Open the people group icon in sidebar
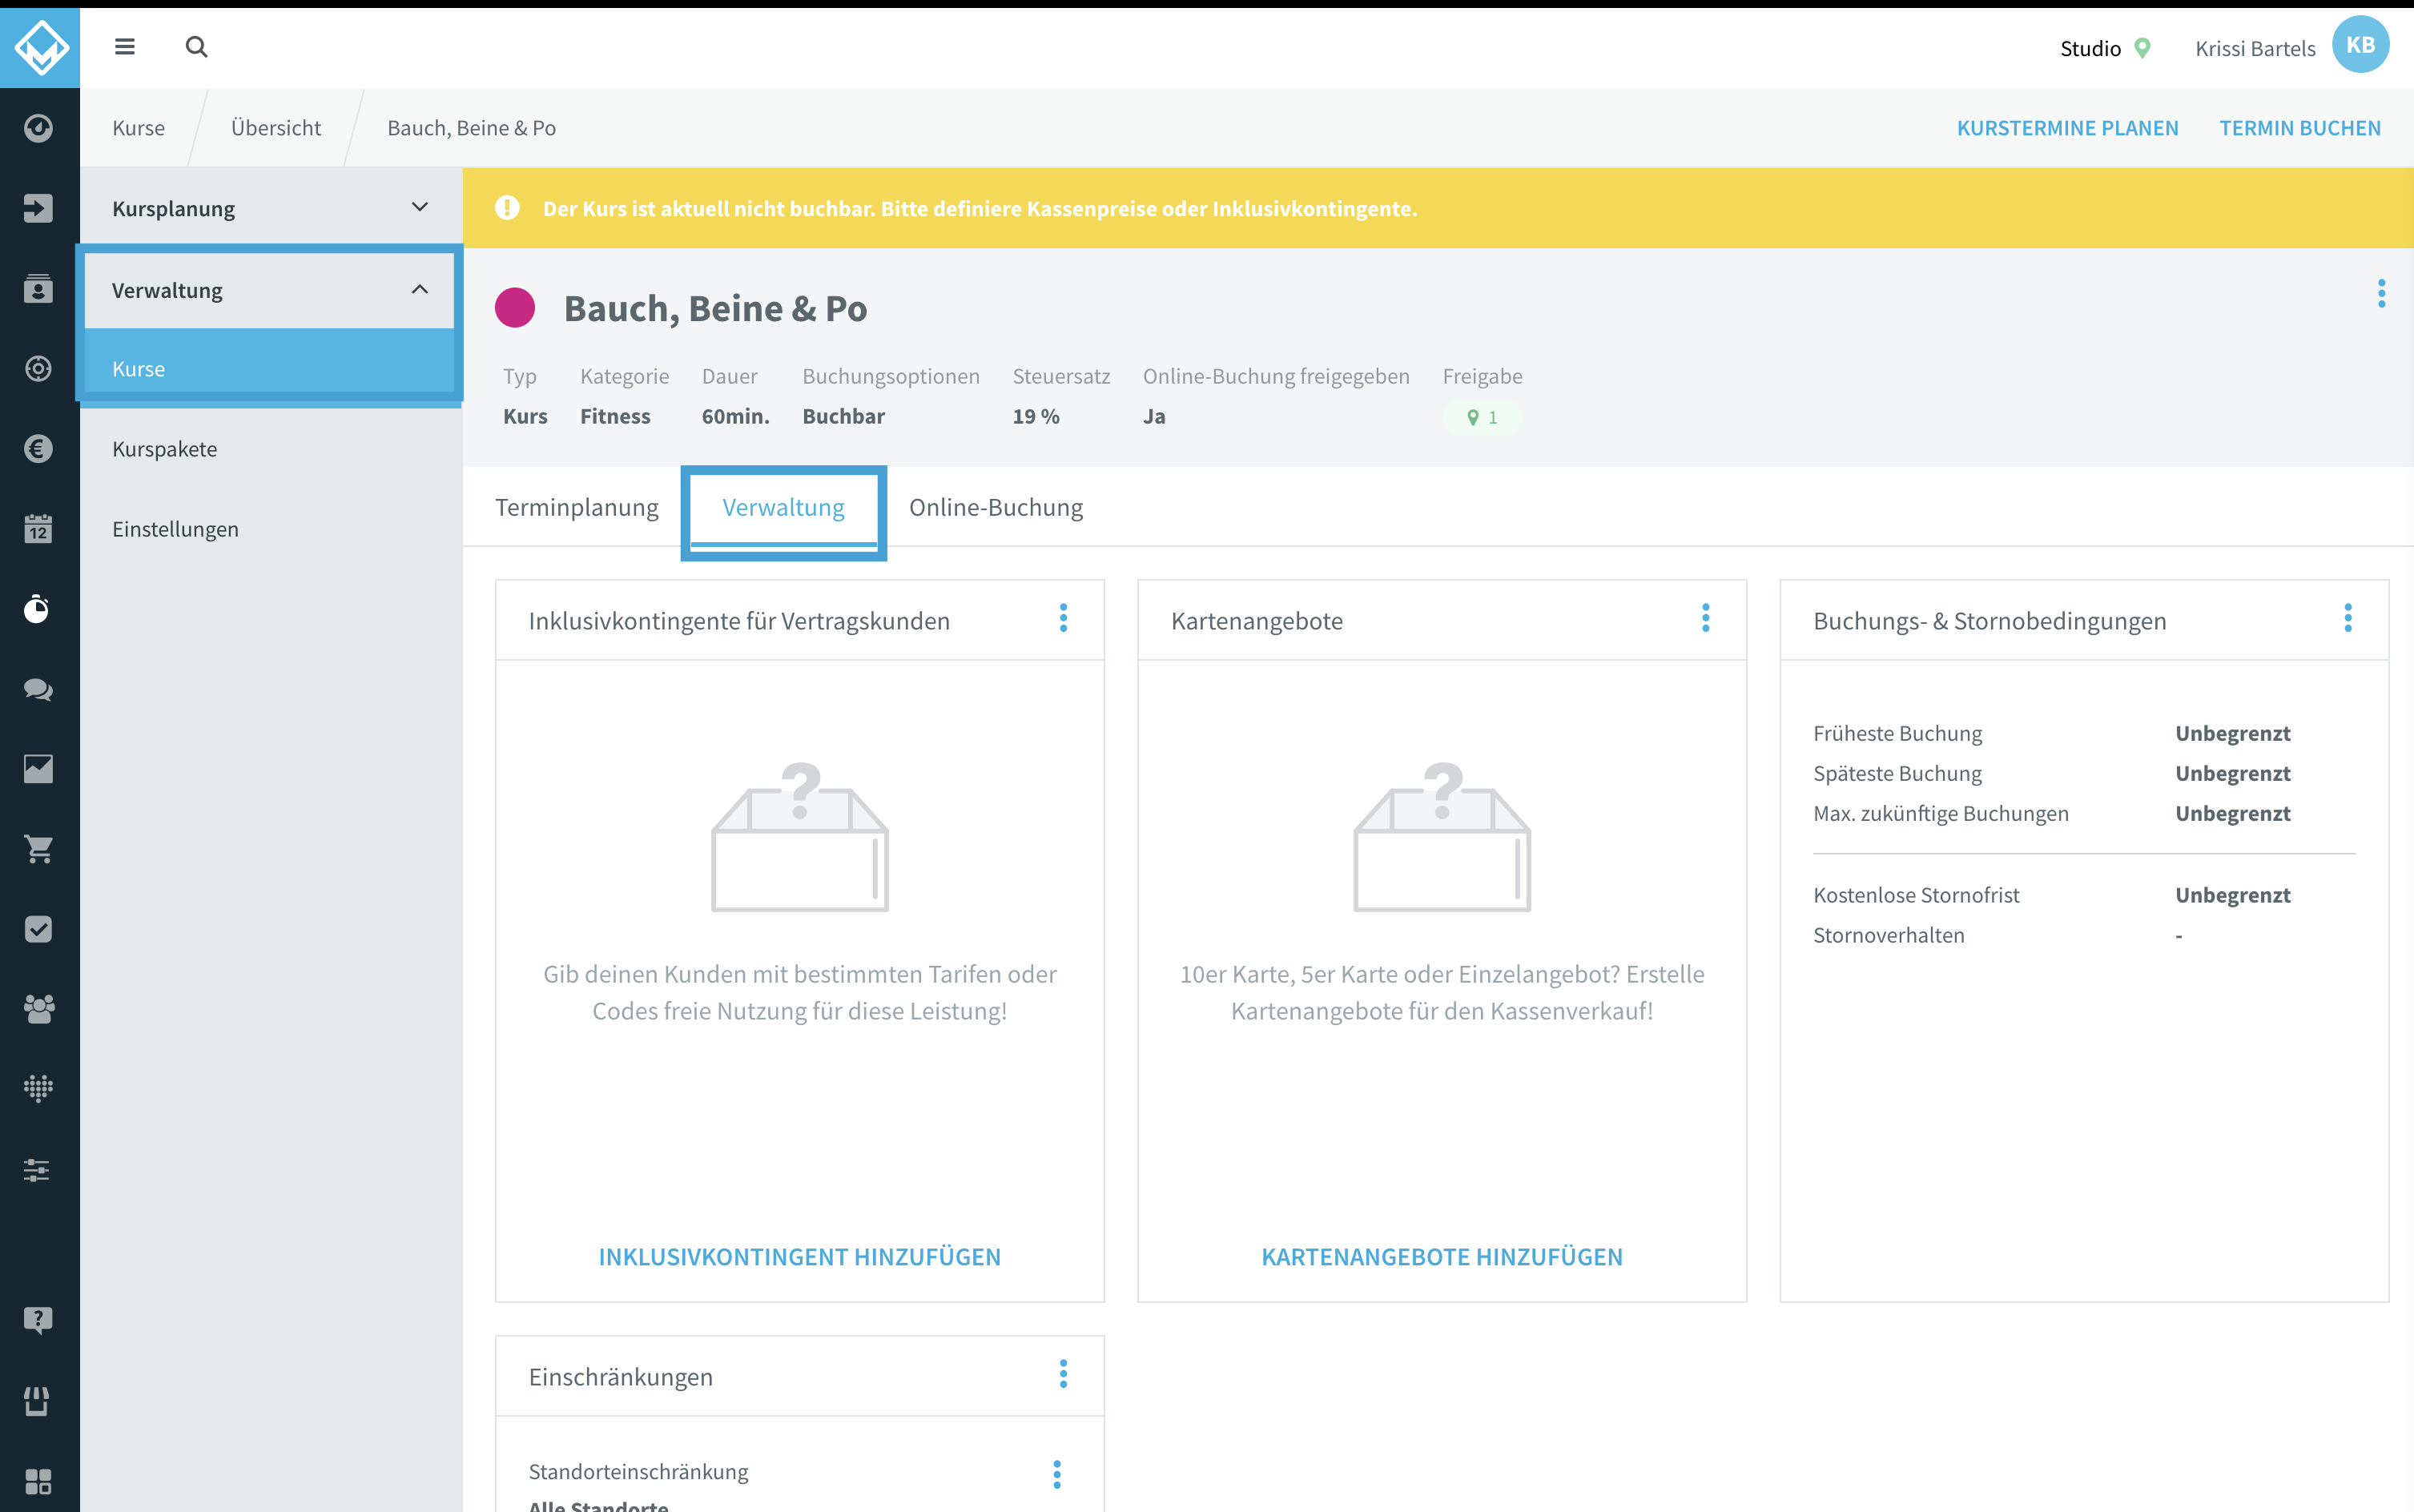 click(38, 1009)
